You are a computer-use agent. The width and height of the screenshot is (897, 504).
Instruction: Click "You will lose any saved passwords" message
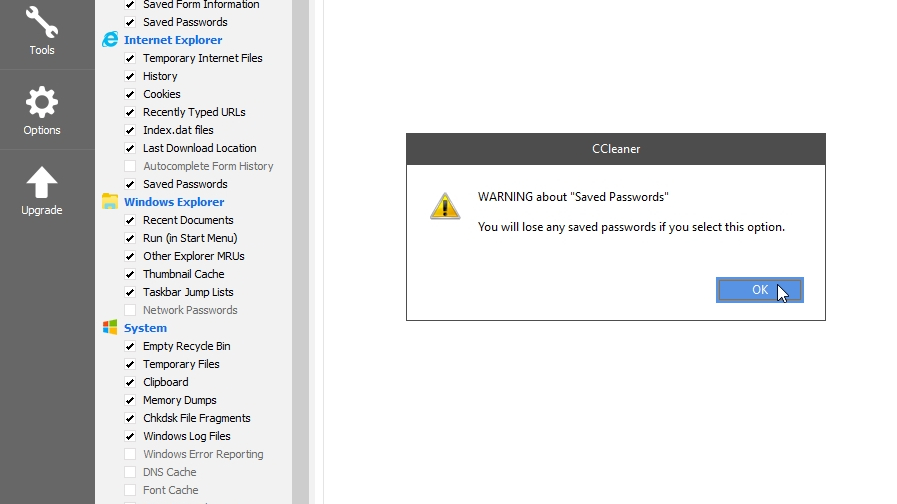[x=631, y=227]
